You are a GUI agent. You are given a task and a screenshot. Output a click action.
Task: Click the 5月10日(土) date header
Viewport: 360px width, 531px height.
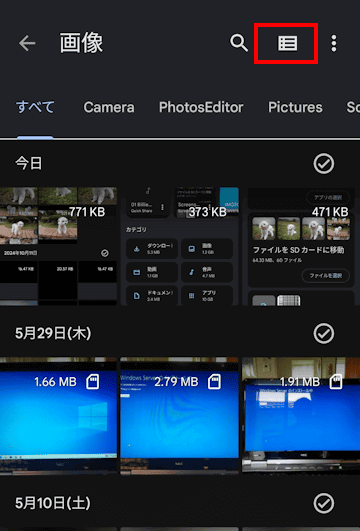click(x=53, y=503)
